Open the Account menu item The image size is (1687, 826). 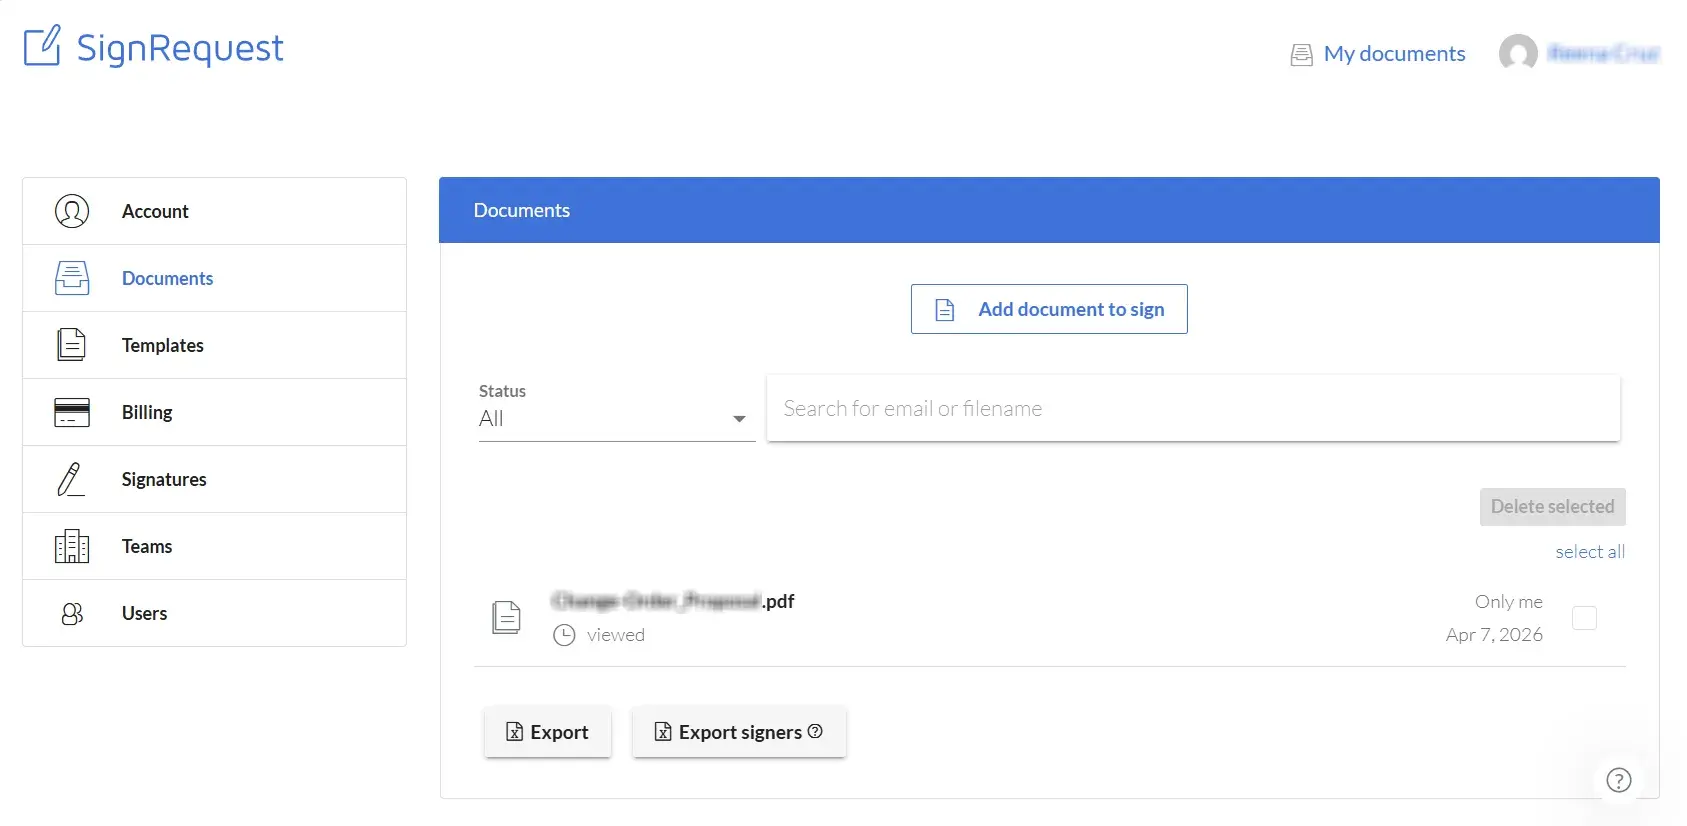(x=214, y=211)
